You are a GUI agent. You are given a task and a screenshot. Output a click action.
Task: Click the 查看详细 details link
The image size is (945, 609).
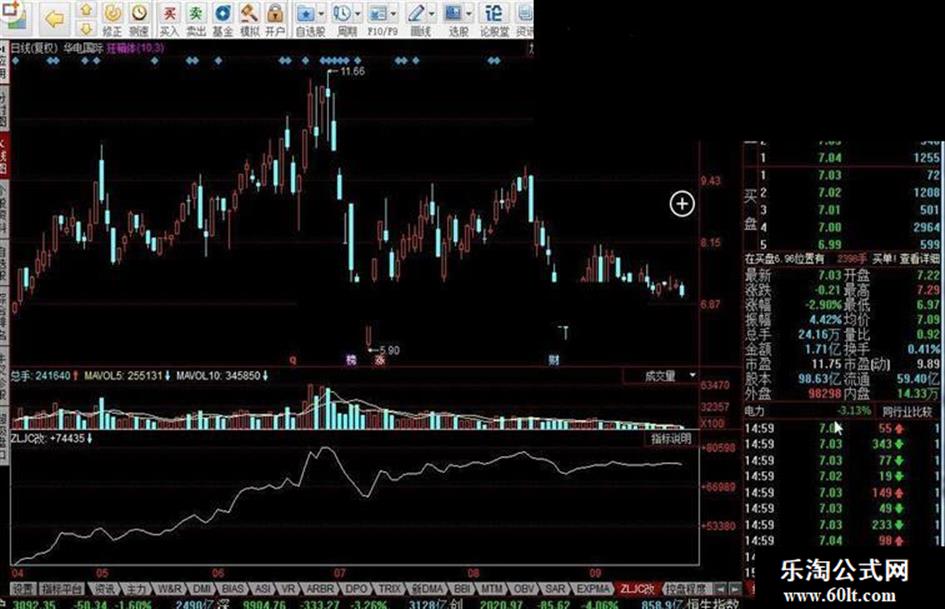[920, 259]
